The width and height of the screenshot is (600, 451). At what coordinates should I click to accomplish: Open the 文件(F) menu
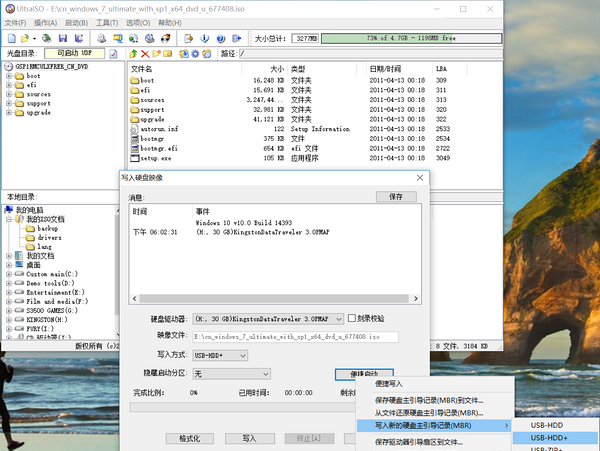15,23
